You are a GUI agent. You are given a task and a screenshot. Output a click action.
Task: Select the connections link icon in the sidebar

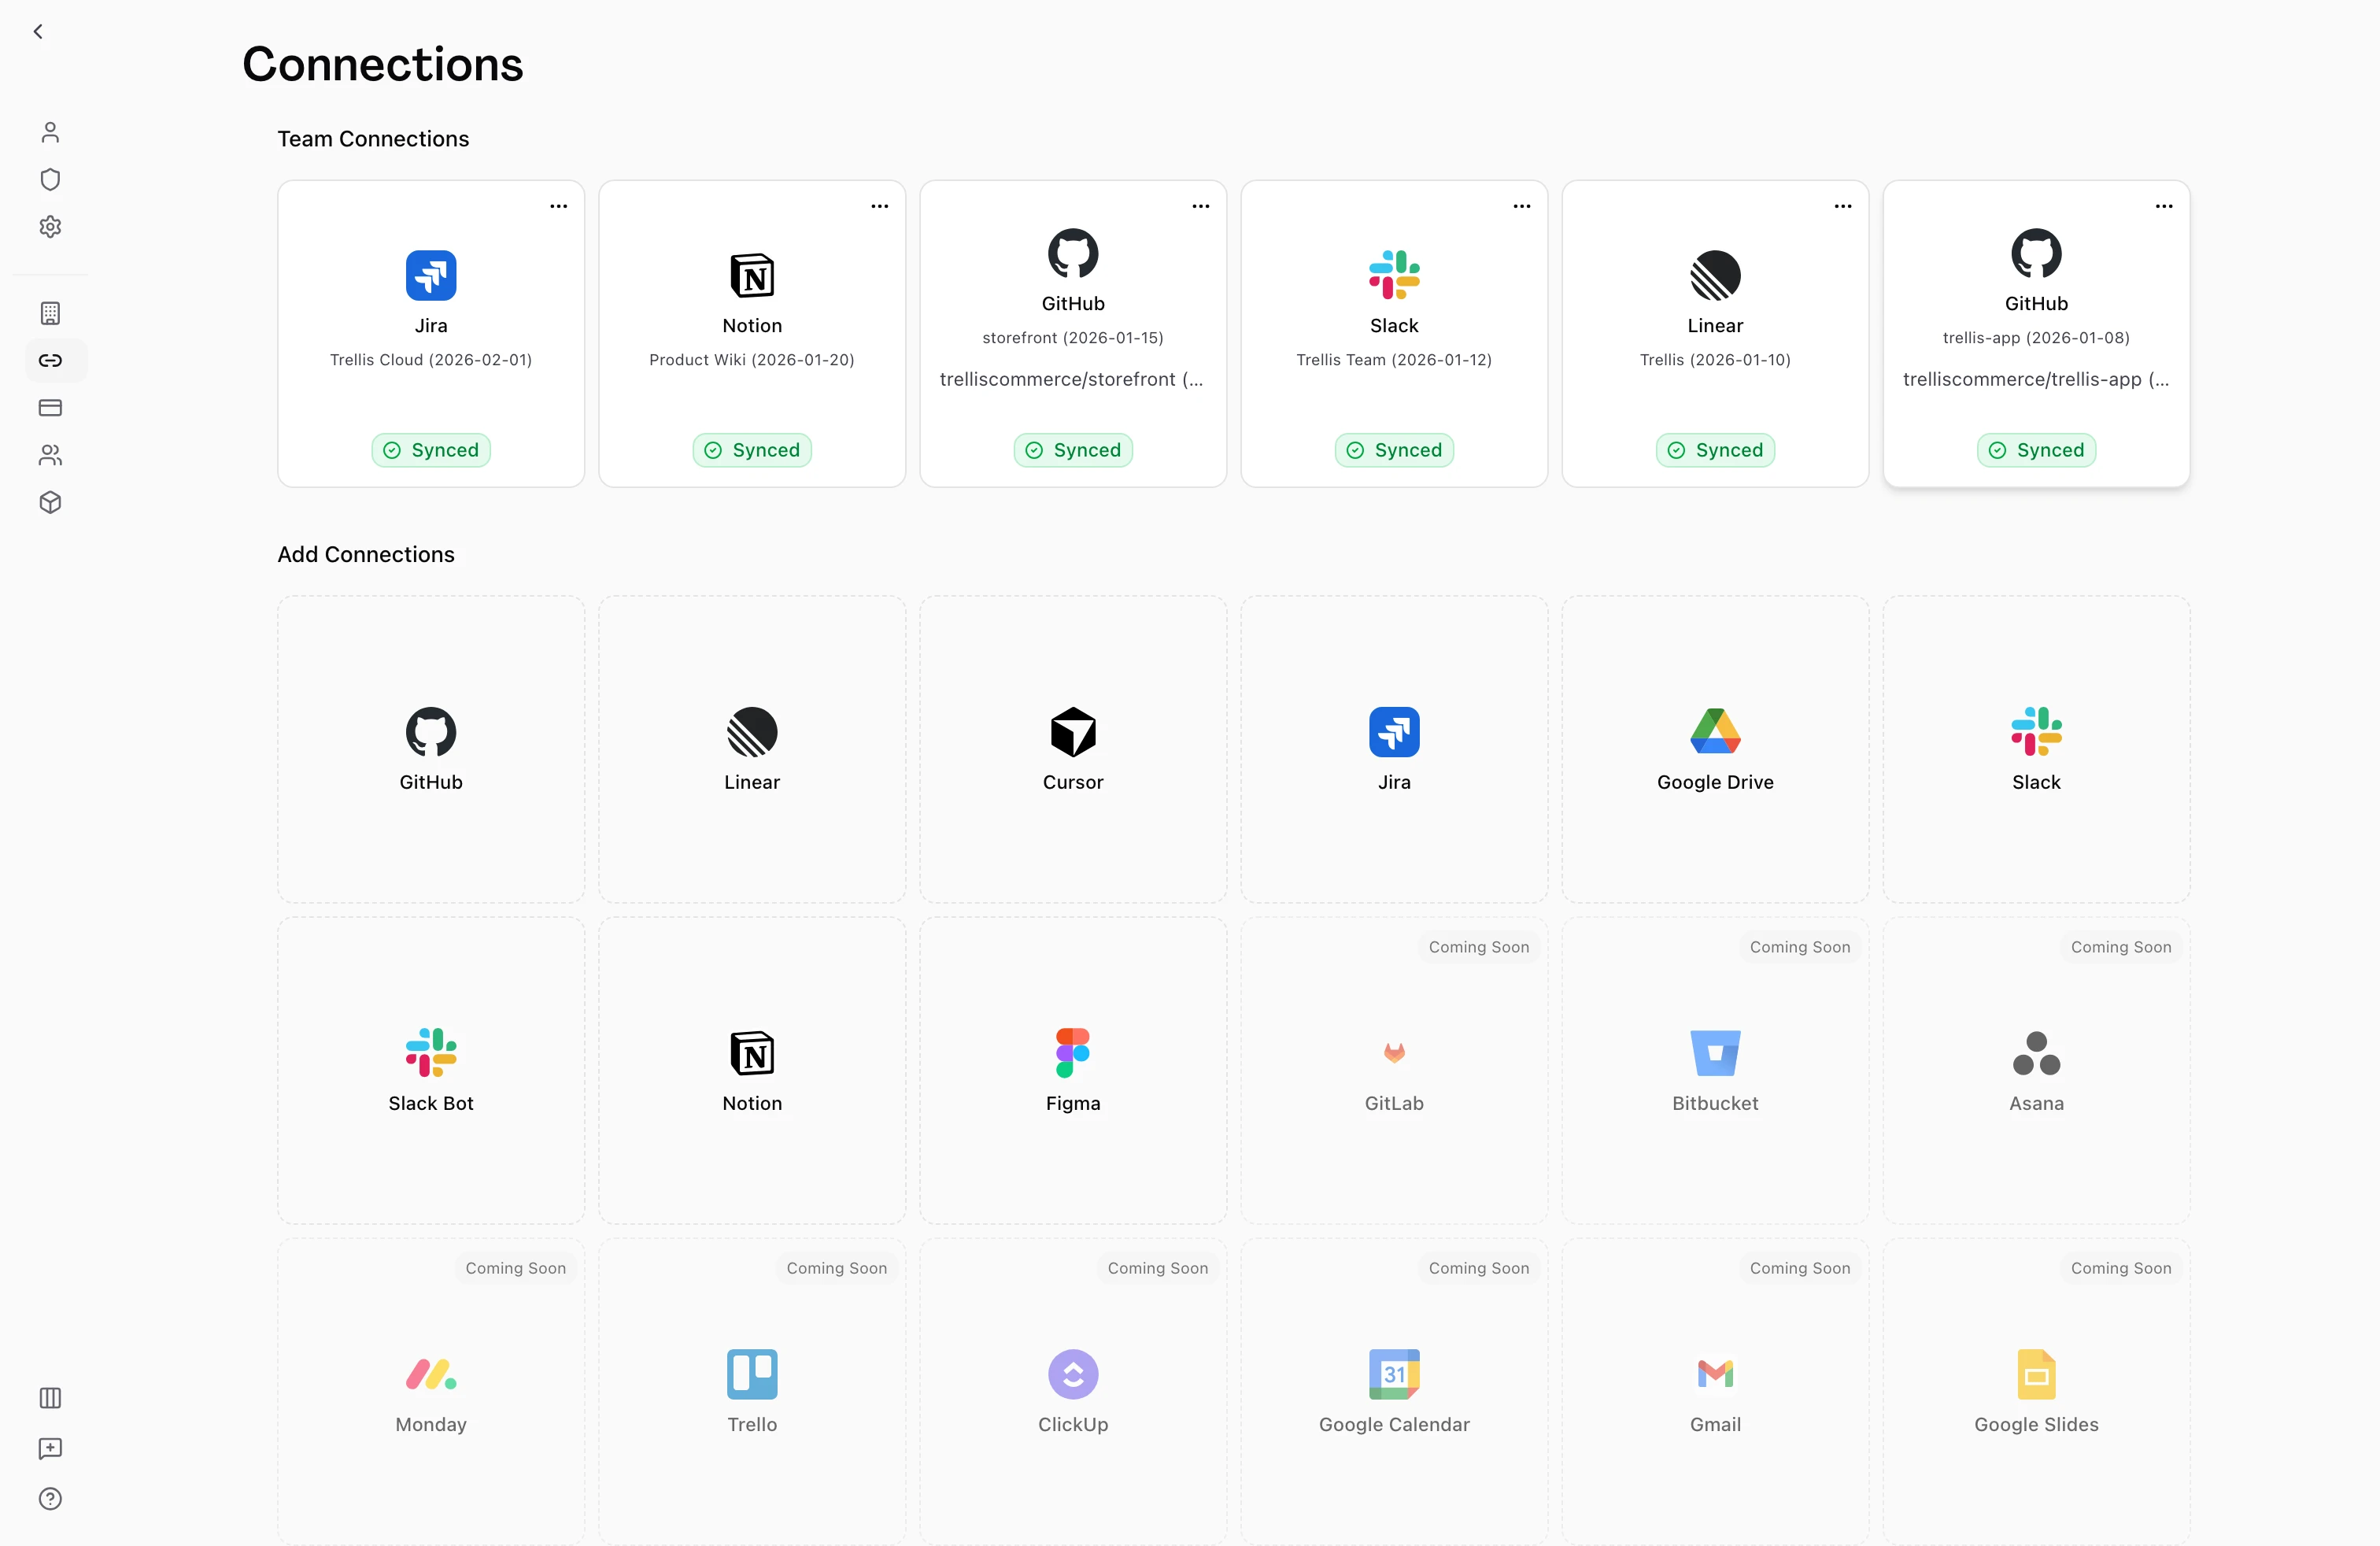(x=50, y=360)
